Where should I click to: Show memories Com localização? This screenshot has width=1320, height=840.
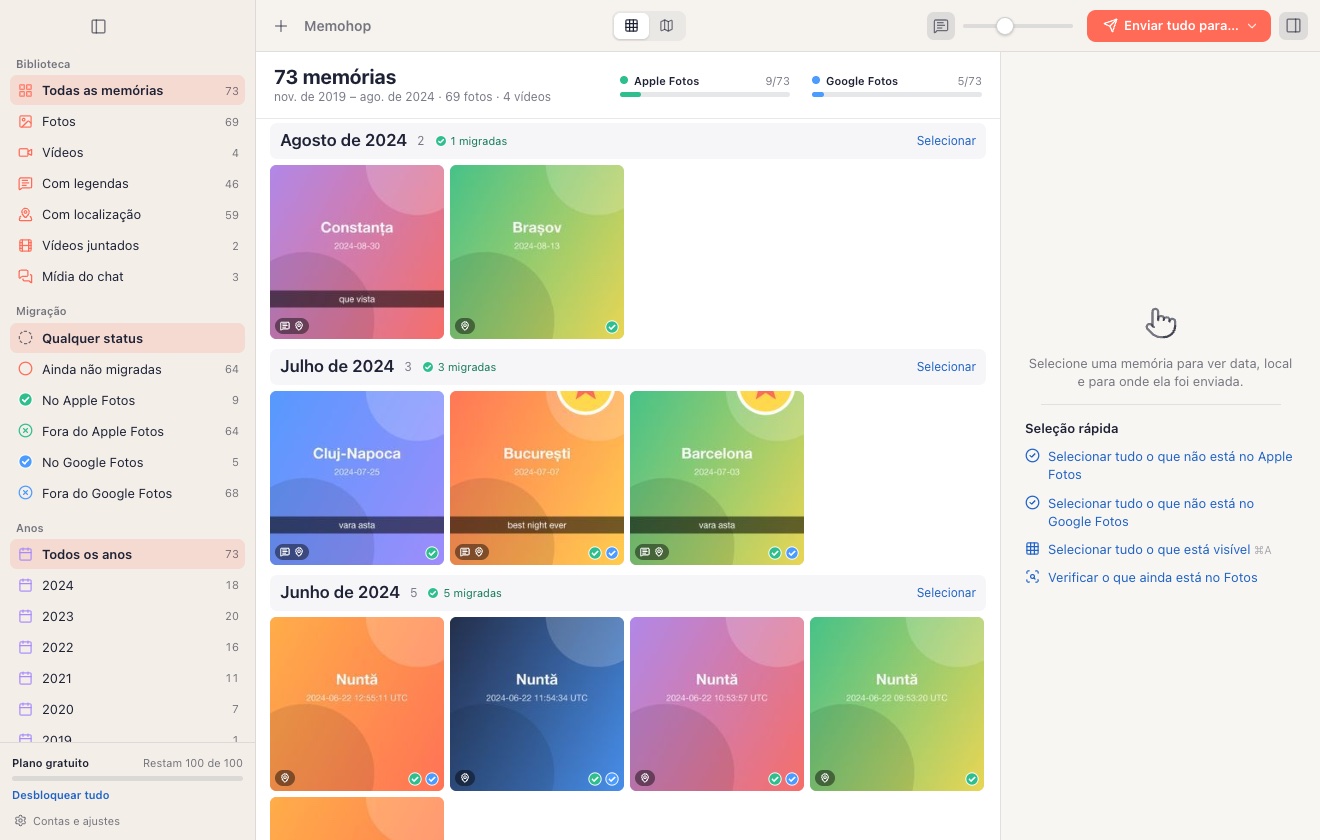coord(127,214)
